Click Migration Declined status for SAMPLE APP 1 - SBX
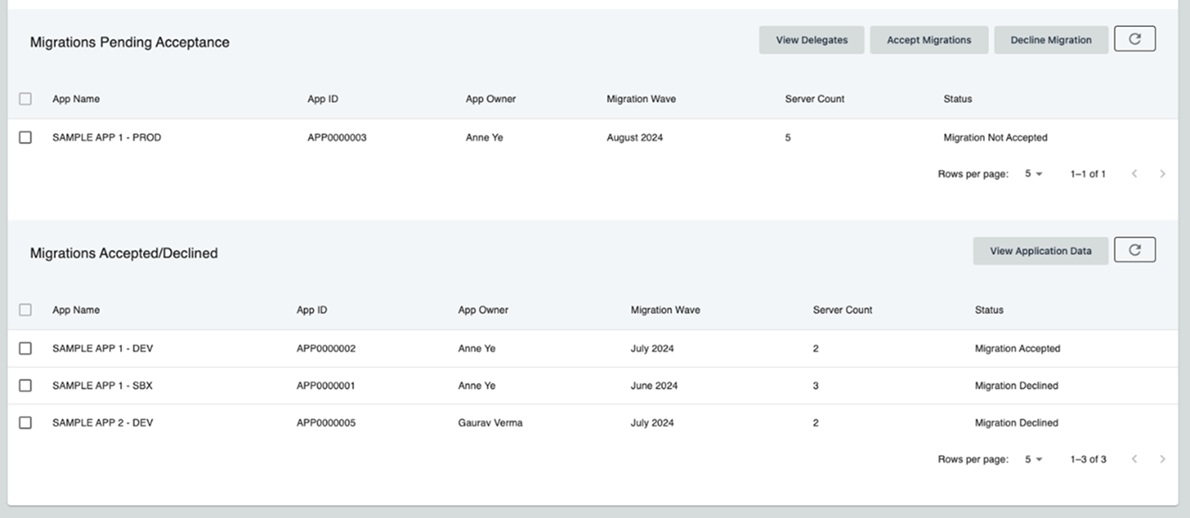Image resolution: width=1190 pixels, height=518 pixels. click(1016, 385)
